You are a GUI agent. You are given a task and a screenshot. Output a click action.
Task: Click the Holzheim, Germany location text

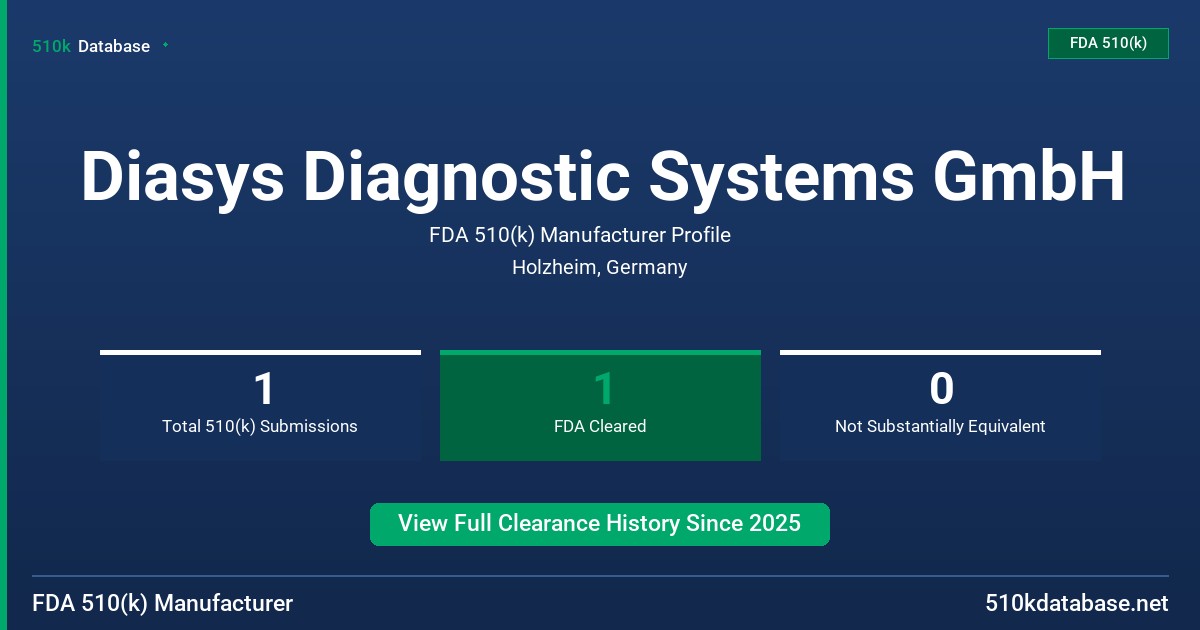coord(600,268)
